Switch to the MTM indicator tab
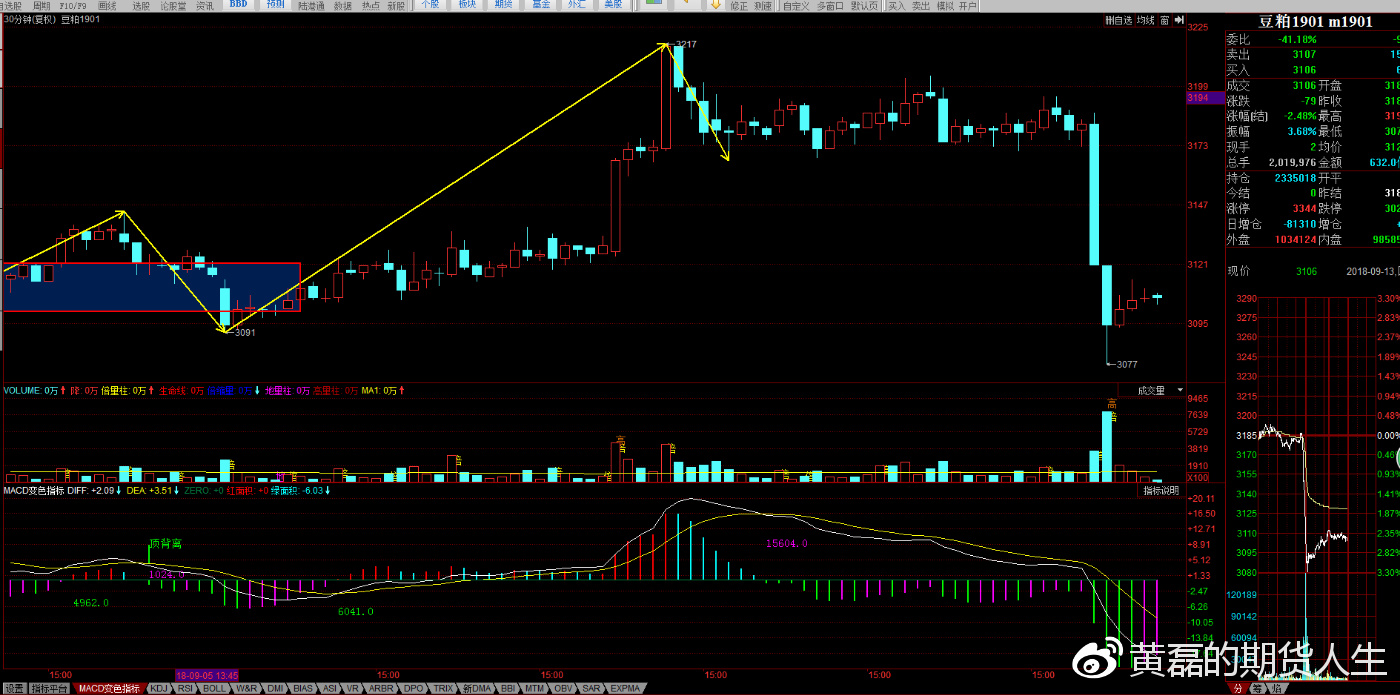This screenshot has height=695, width=1400. [x=536, y=688]
